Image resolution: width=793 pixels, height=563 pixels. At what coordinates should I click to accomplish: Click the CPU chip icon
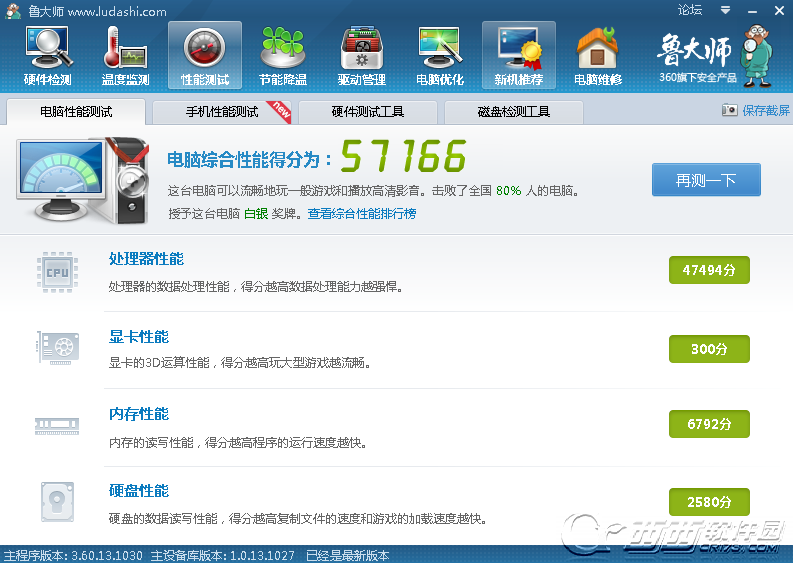point(58,272)
